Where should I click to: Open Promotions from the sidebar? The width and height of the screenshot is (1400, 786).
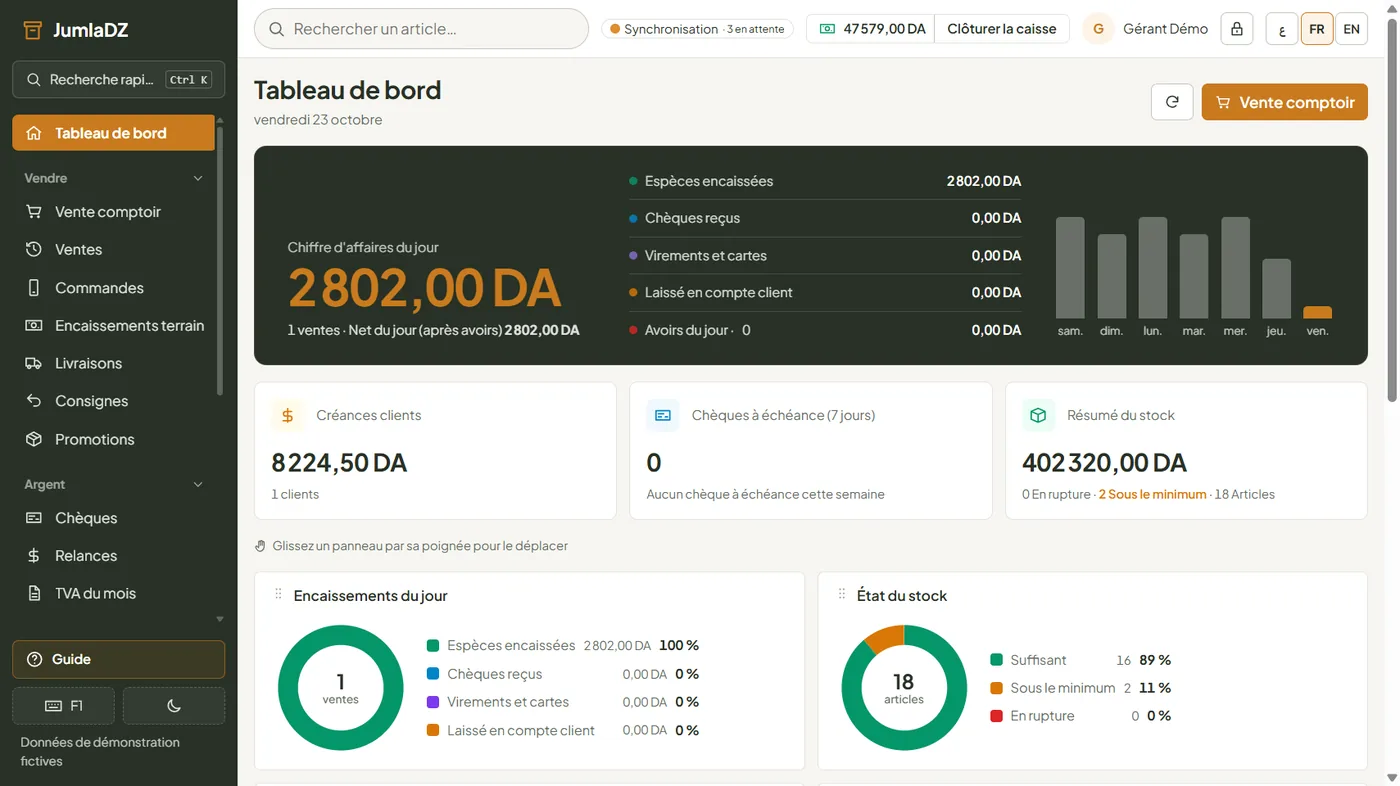tap(113, 439)
